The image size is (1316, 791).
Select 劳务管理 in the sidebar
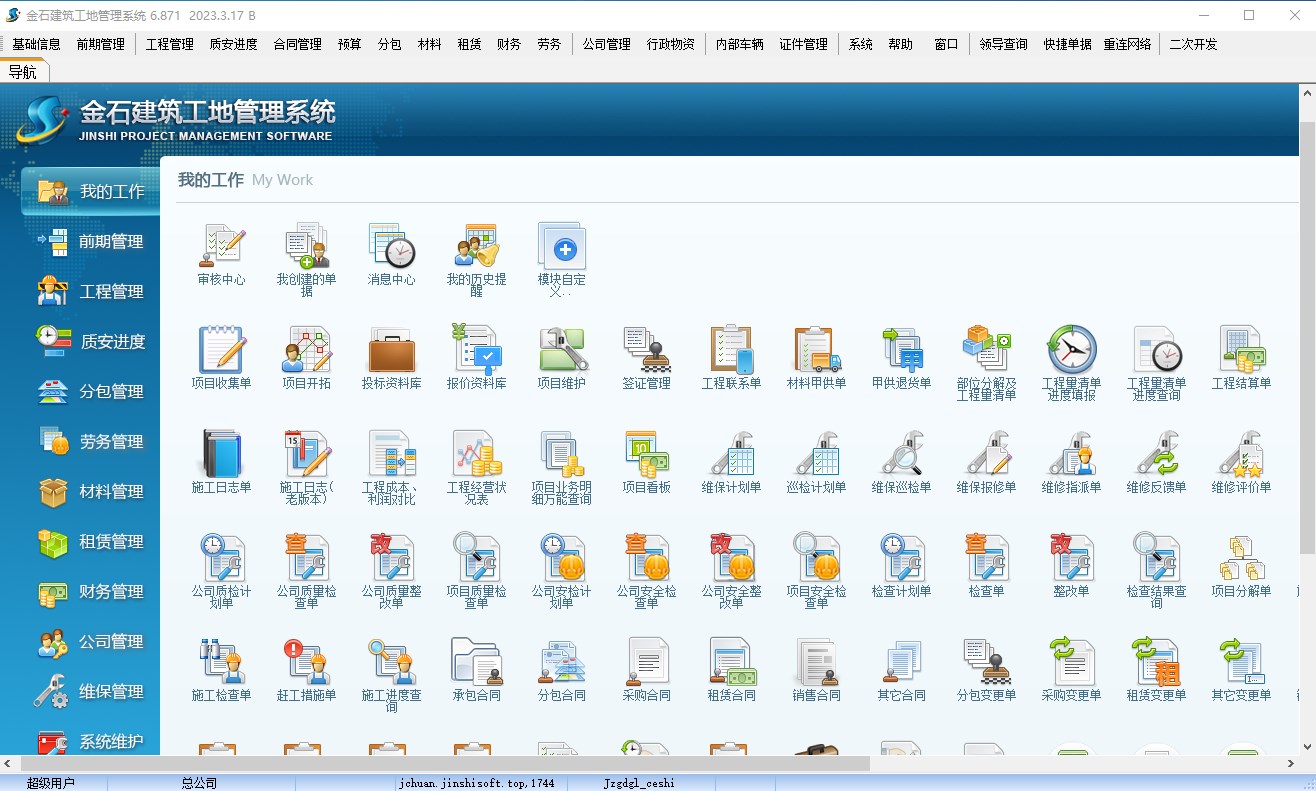click(x=90, y=441)
